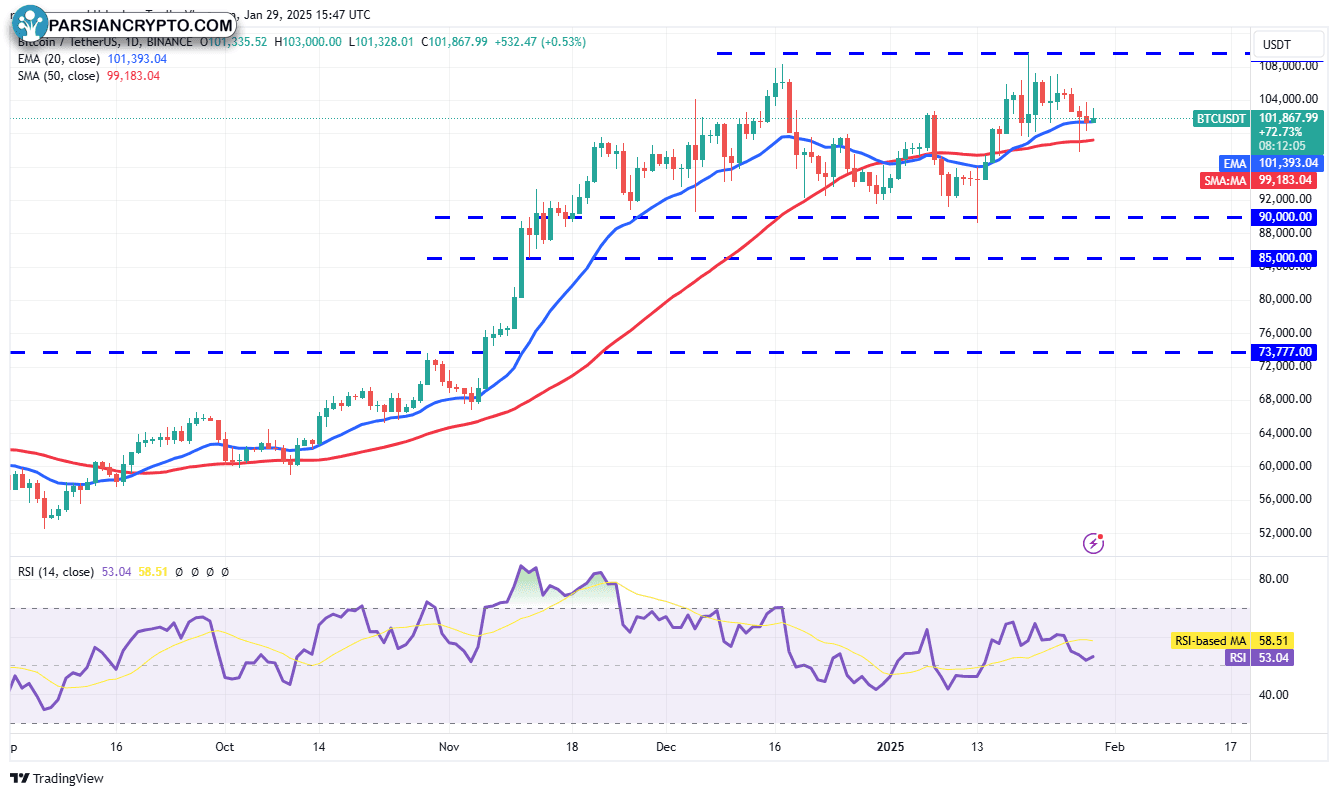The width and height of the screenshot is (1338, 796).
Task: Click the 90,000.00 price line label
Action: [x=1286, y=217]
